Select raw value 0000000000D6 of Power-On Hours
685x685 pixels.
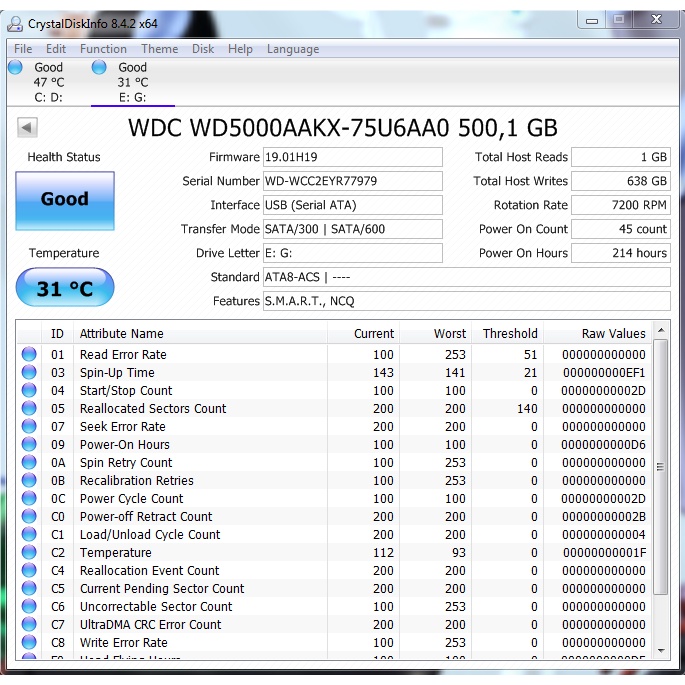tap(603, 445)
